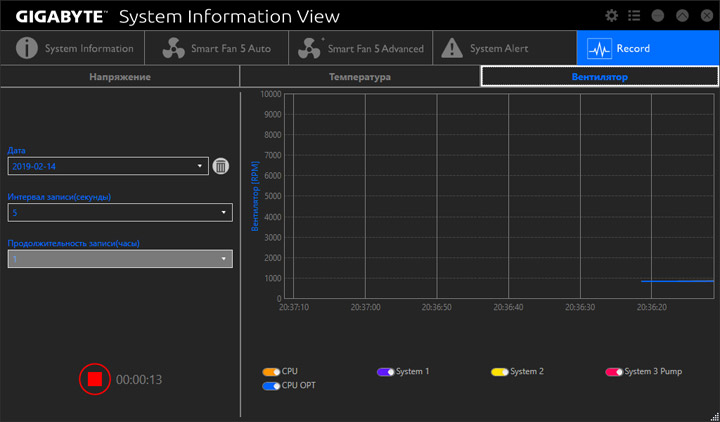Viewport: 720px width, 422px height.
Task: Click the 20:36:20 time axis label
Action: click(x=652, y=307)
